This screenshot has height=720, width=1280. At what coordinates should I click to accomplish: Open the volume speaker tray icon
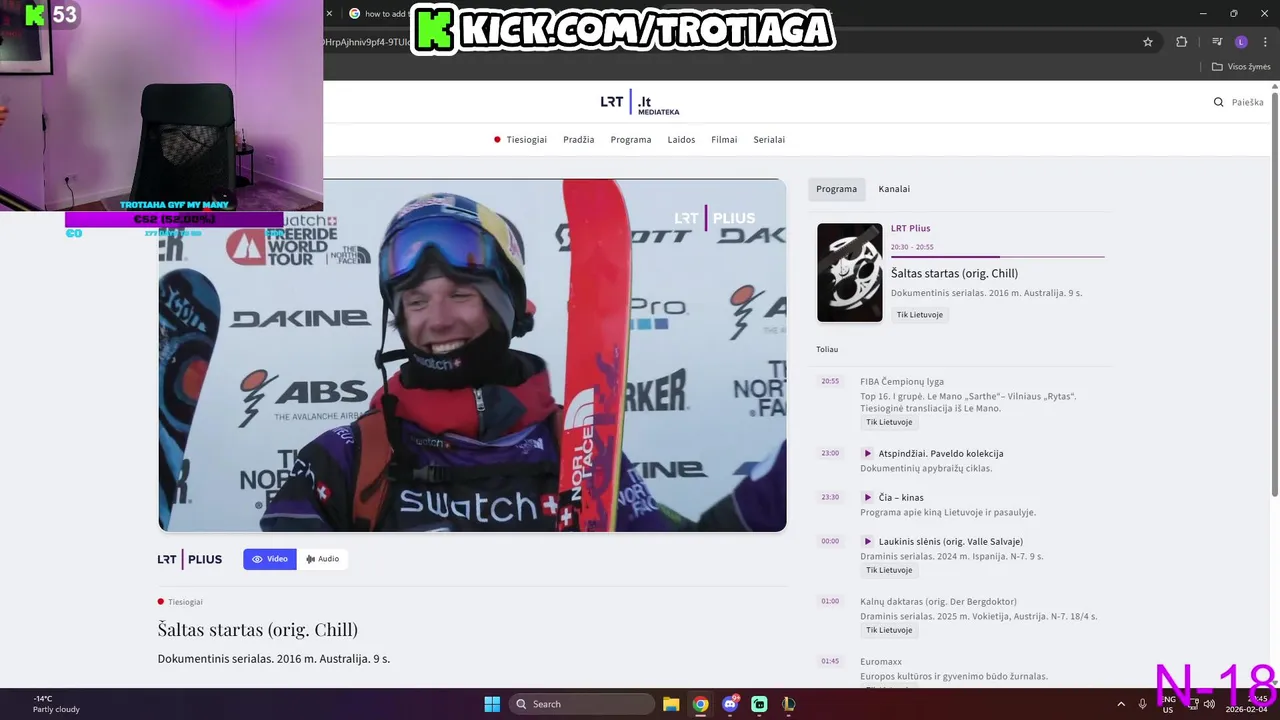1209,704
